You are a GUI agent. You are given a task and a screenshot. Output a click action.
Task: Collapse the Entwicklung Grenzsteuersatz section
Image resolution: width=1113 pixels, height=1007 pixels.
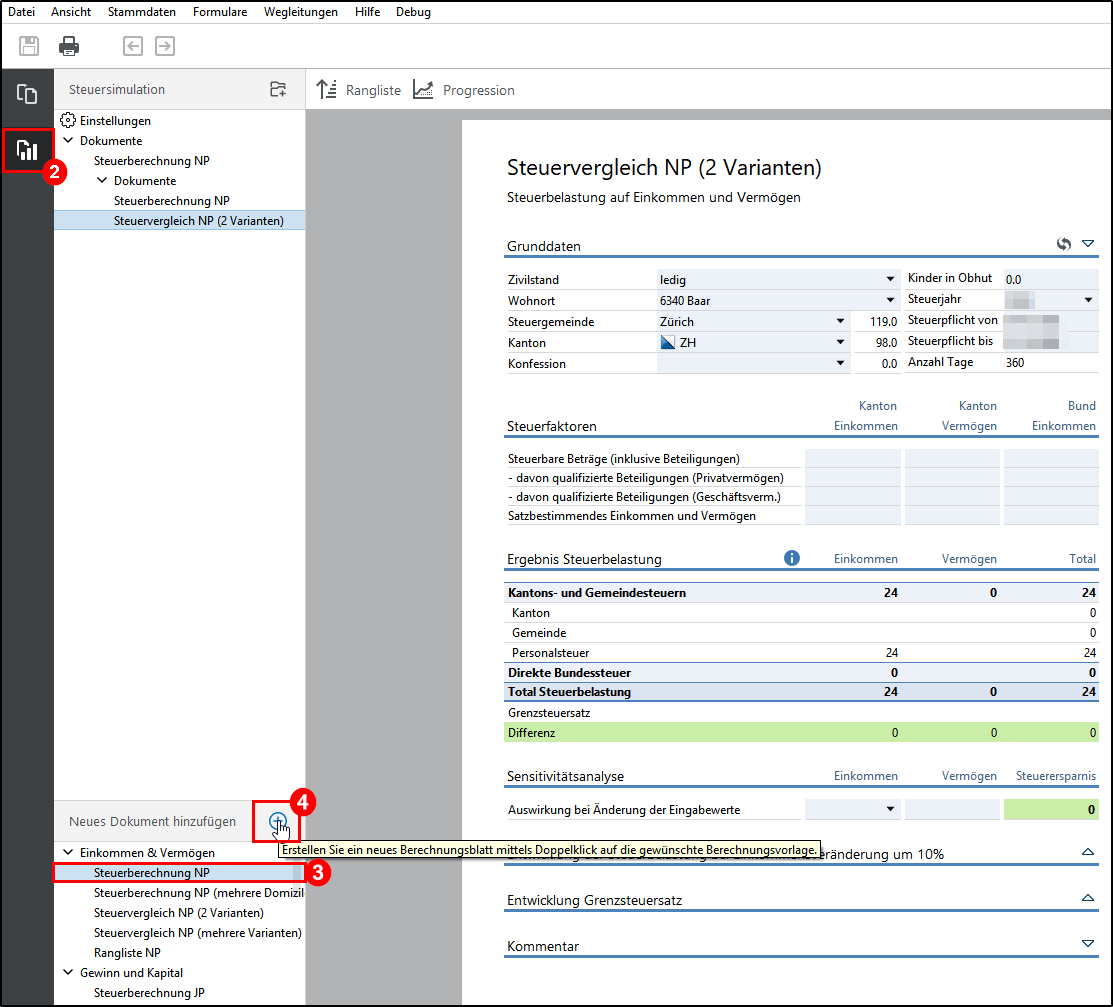coord(1088,898)
